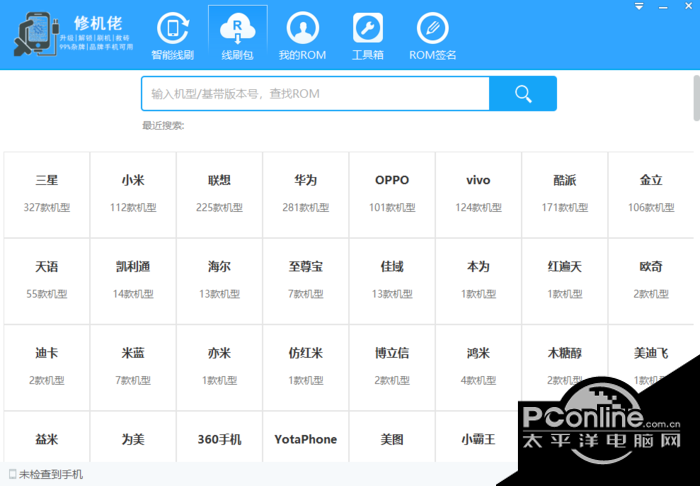Image resolution: width=700 pixels, height=486 pixels.
Task: Open the title bar dropdown menu arrow
Action: 639,6
